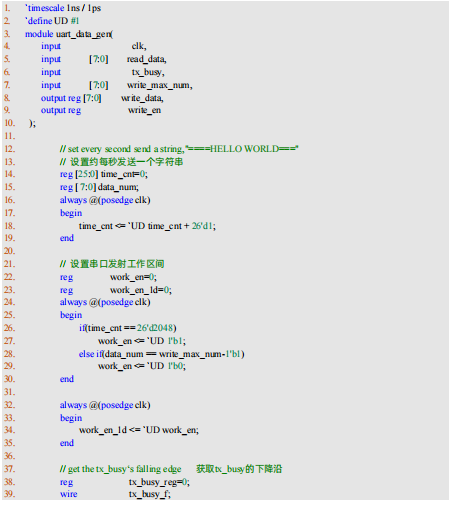Viewport: 454px width, 507px height.
Task: Click line number 31 in gutter
Action: [9, 392]
